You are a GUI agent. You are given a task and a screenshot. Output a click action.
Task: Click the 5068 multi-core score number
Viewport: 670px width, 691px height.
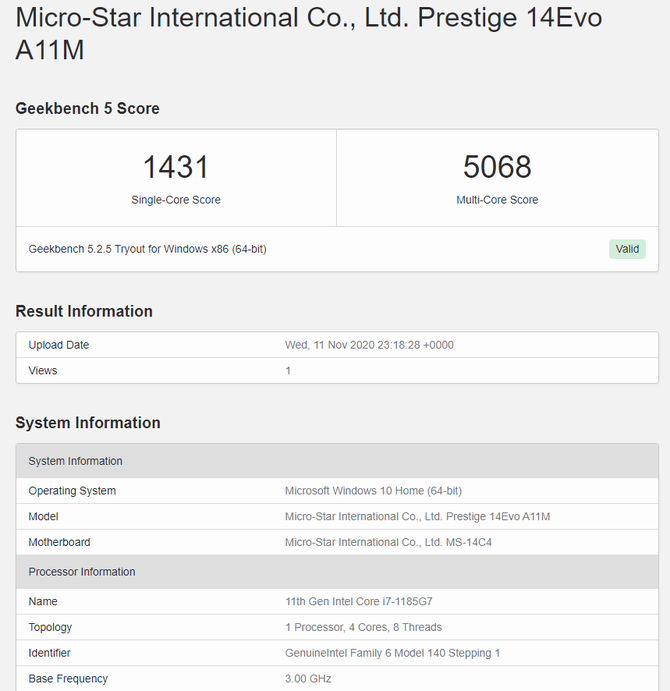tap(497, 167)
